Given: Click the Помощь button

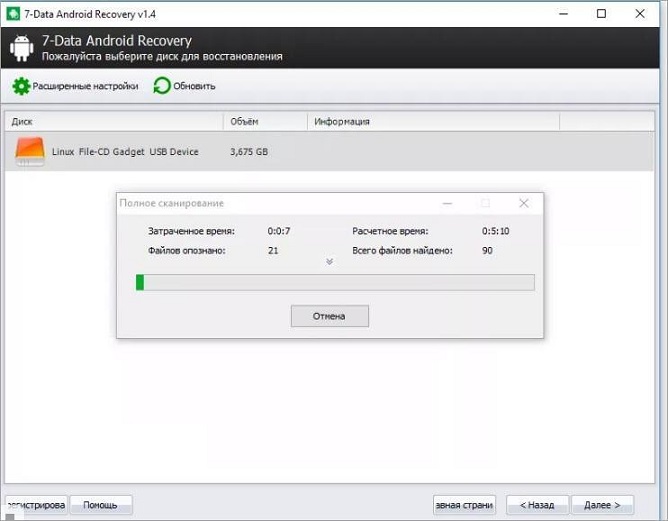Looking at the screenshot, I should pyautogui.click(x=101, y=505).
